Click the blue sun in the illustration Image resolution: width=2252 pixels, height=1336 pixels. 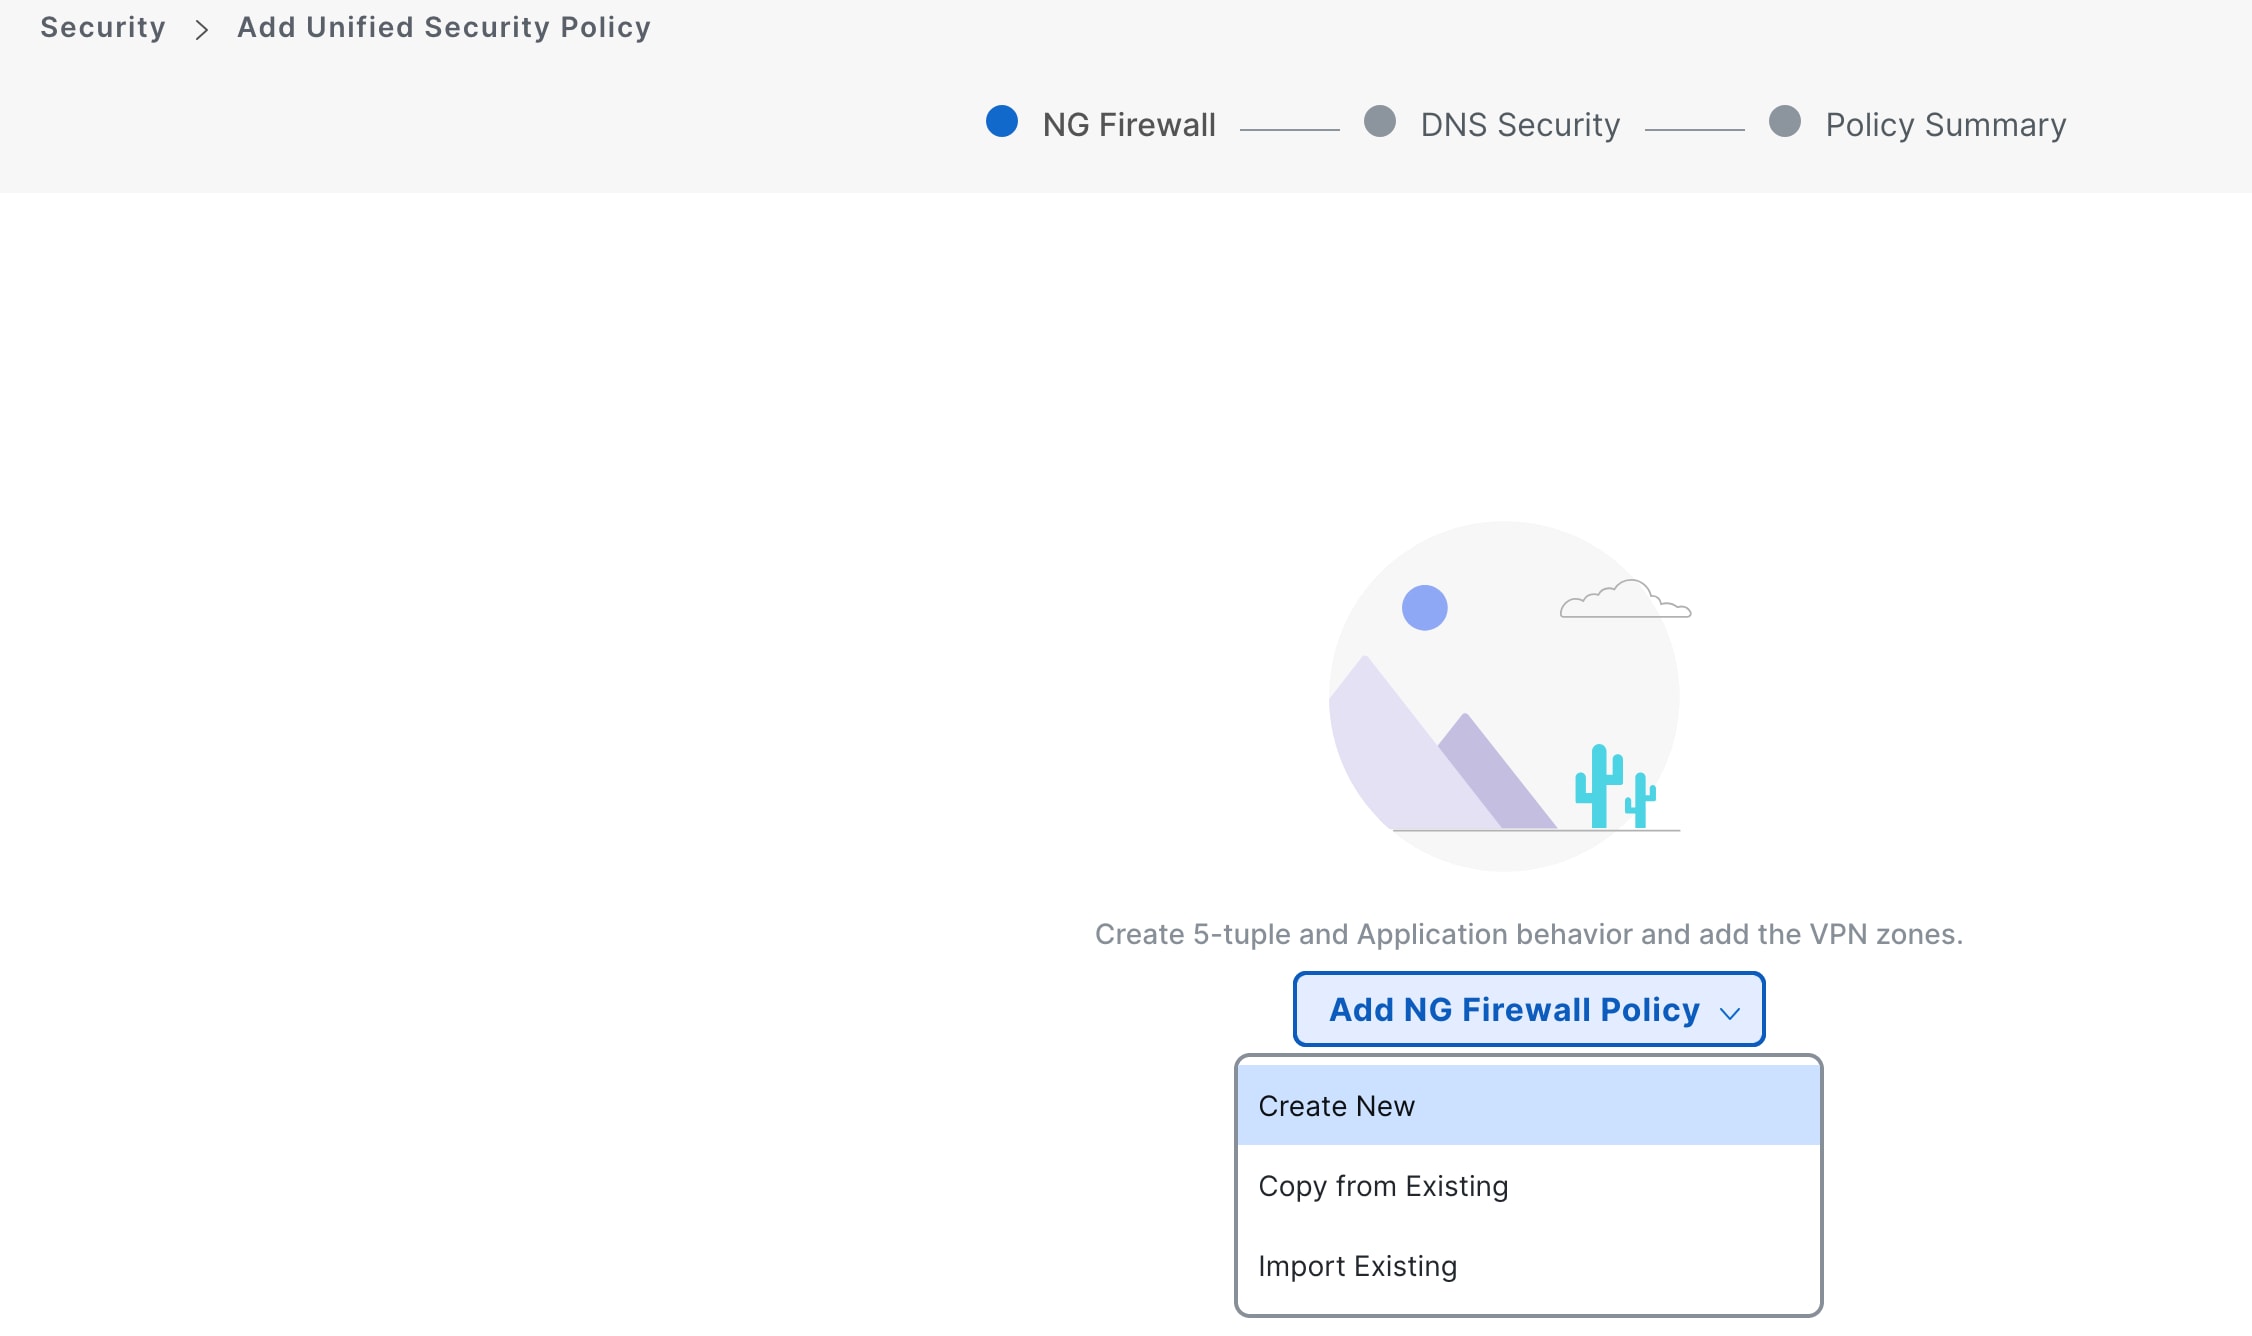[x=1424, y=608]
